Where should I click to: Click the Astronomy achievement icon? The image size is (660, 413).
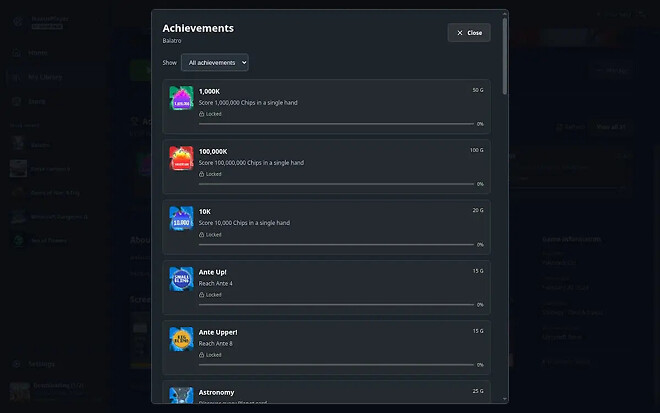pyautogui.click(x=181, y=395)
